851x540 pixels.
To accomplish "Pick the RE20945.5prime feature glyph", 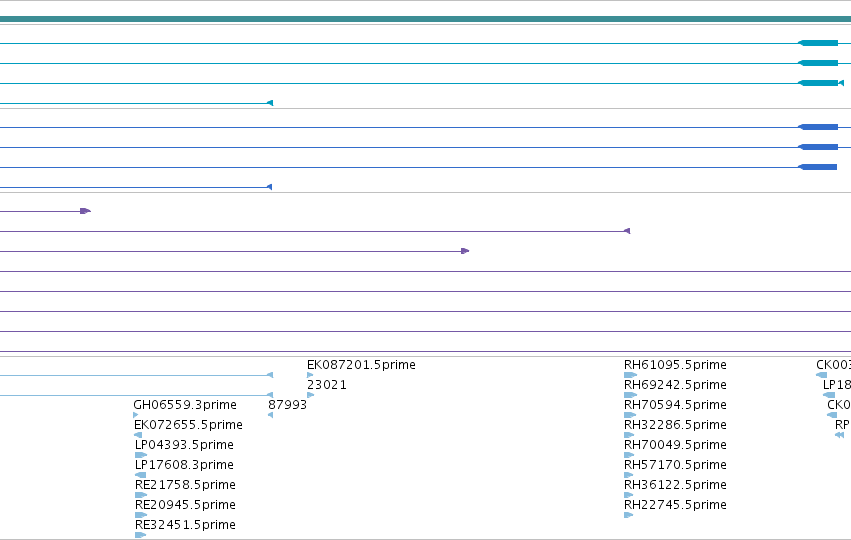I will click(141, 515).
